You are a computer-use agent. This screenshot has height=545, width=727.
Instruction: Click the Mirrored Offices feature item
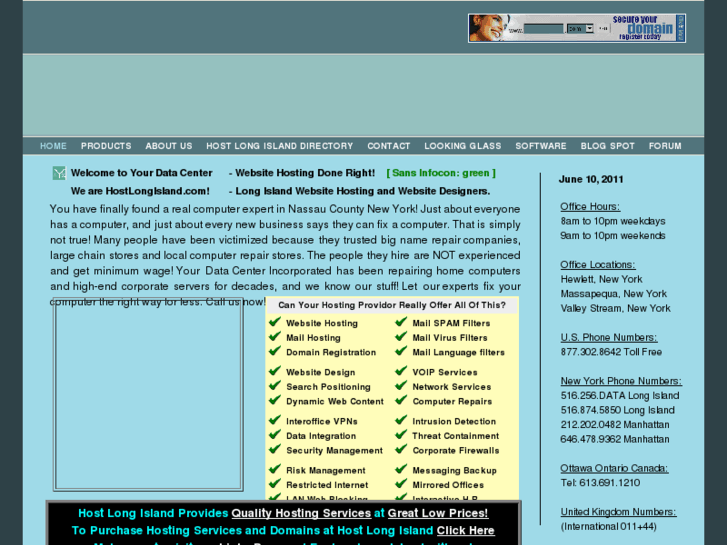click(448, 485)
